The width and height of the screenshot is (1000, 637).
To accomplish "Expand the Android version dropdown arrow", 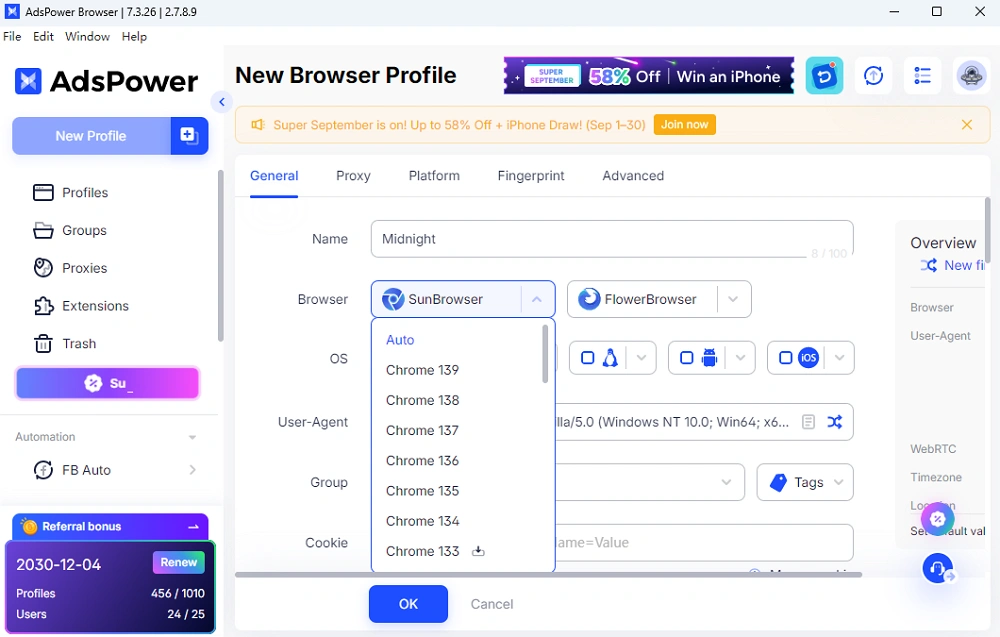I will 740,358.
